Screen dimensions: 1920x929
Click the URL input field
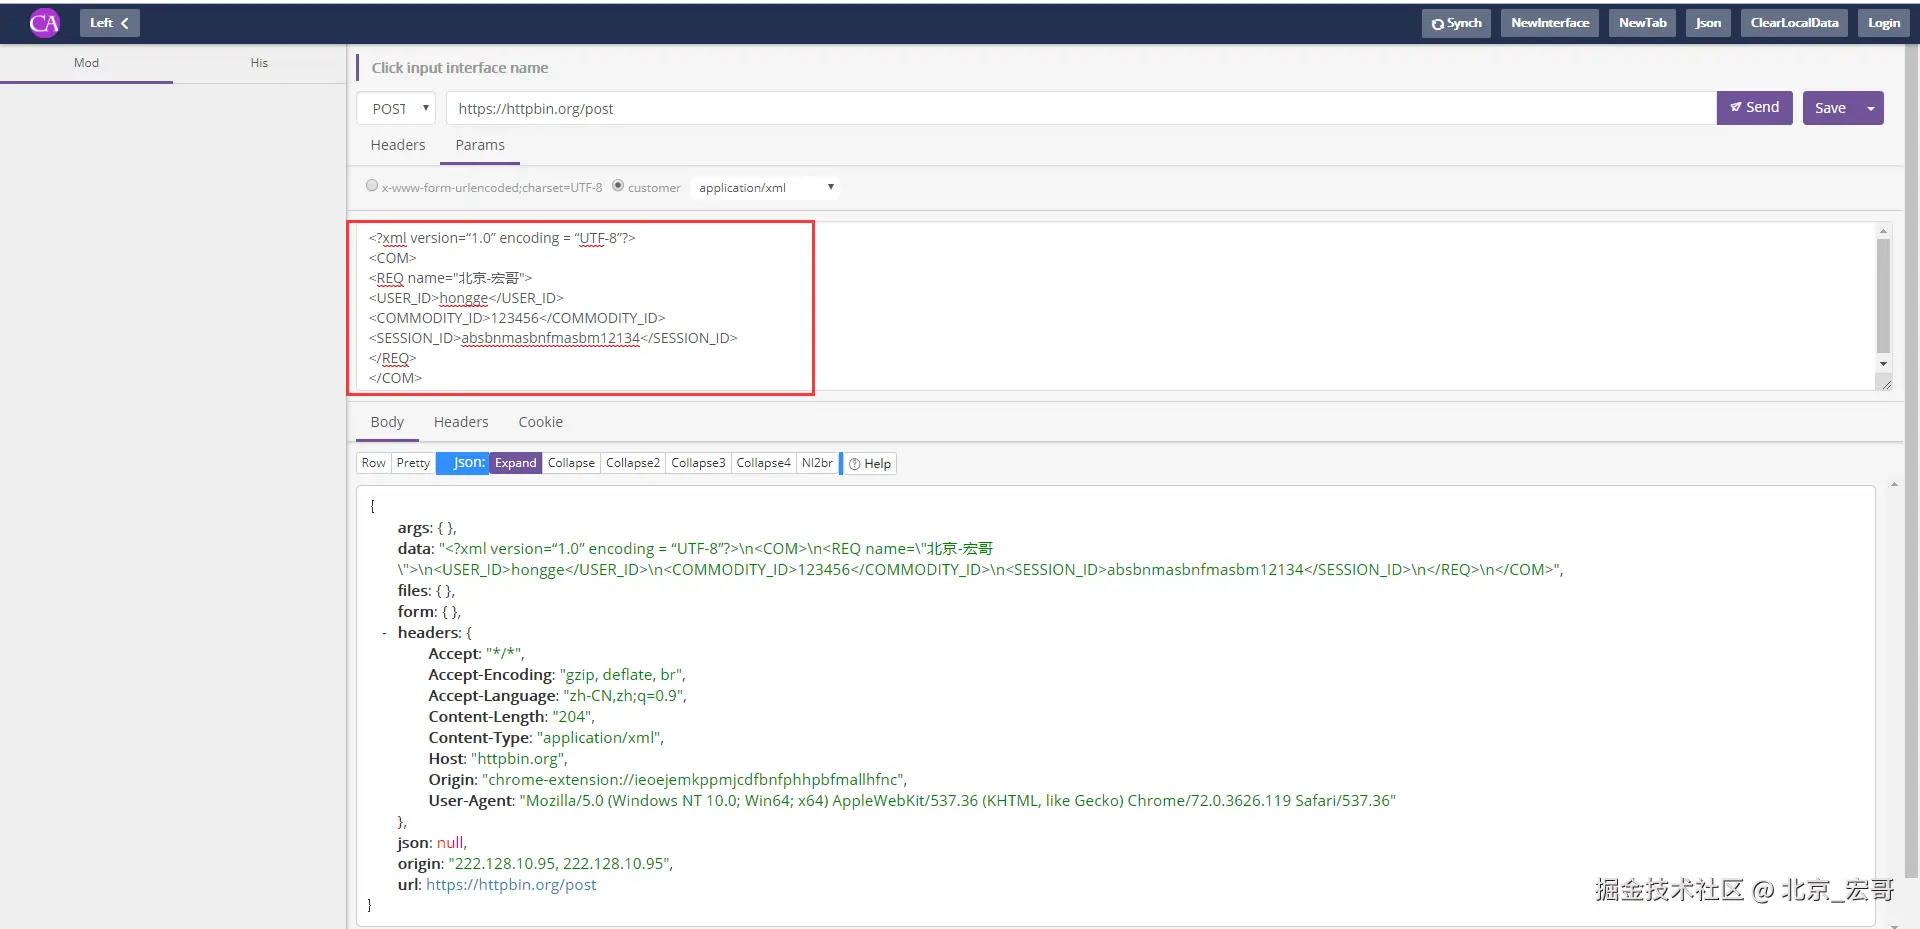1081,108
